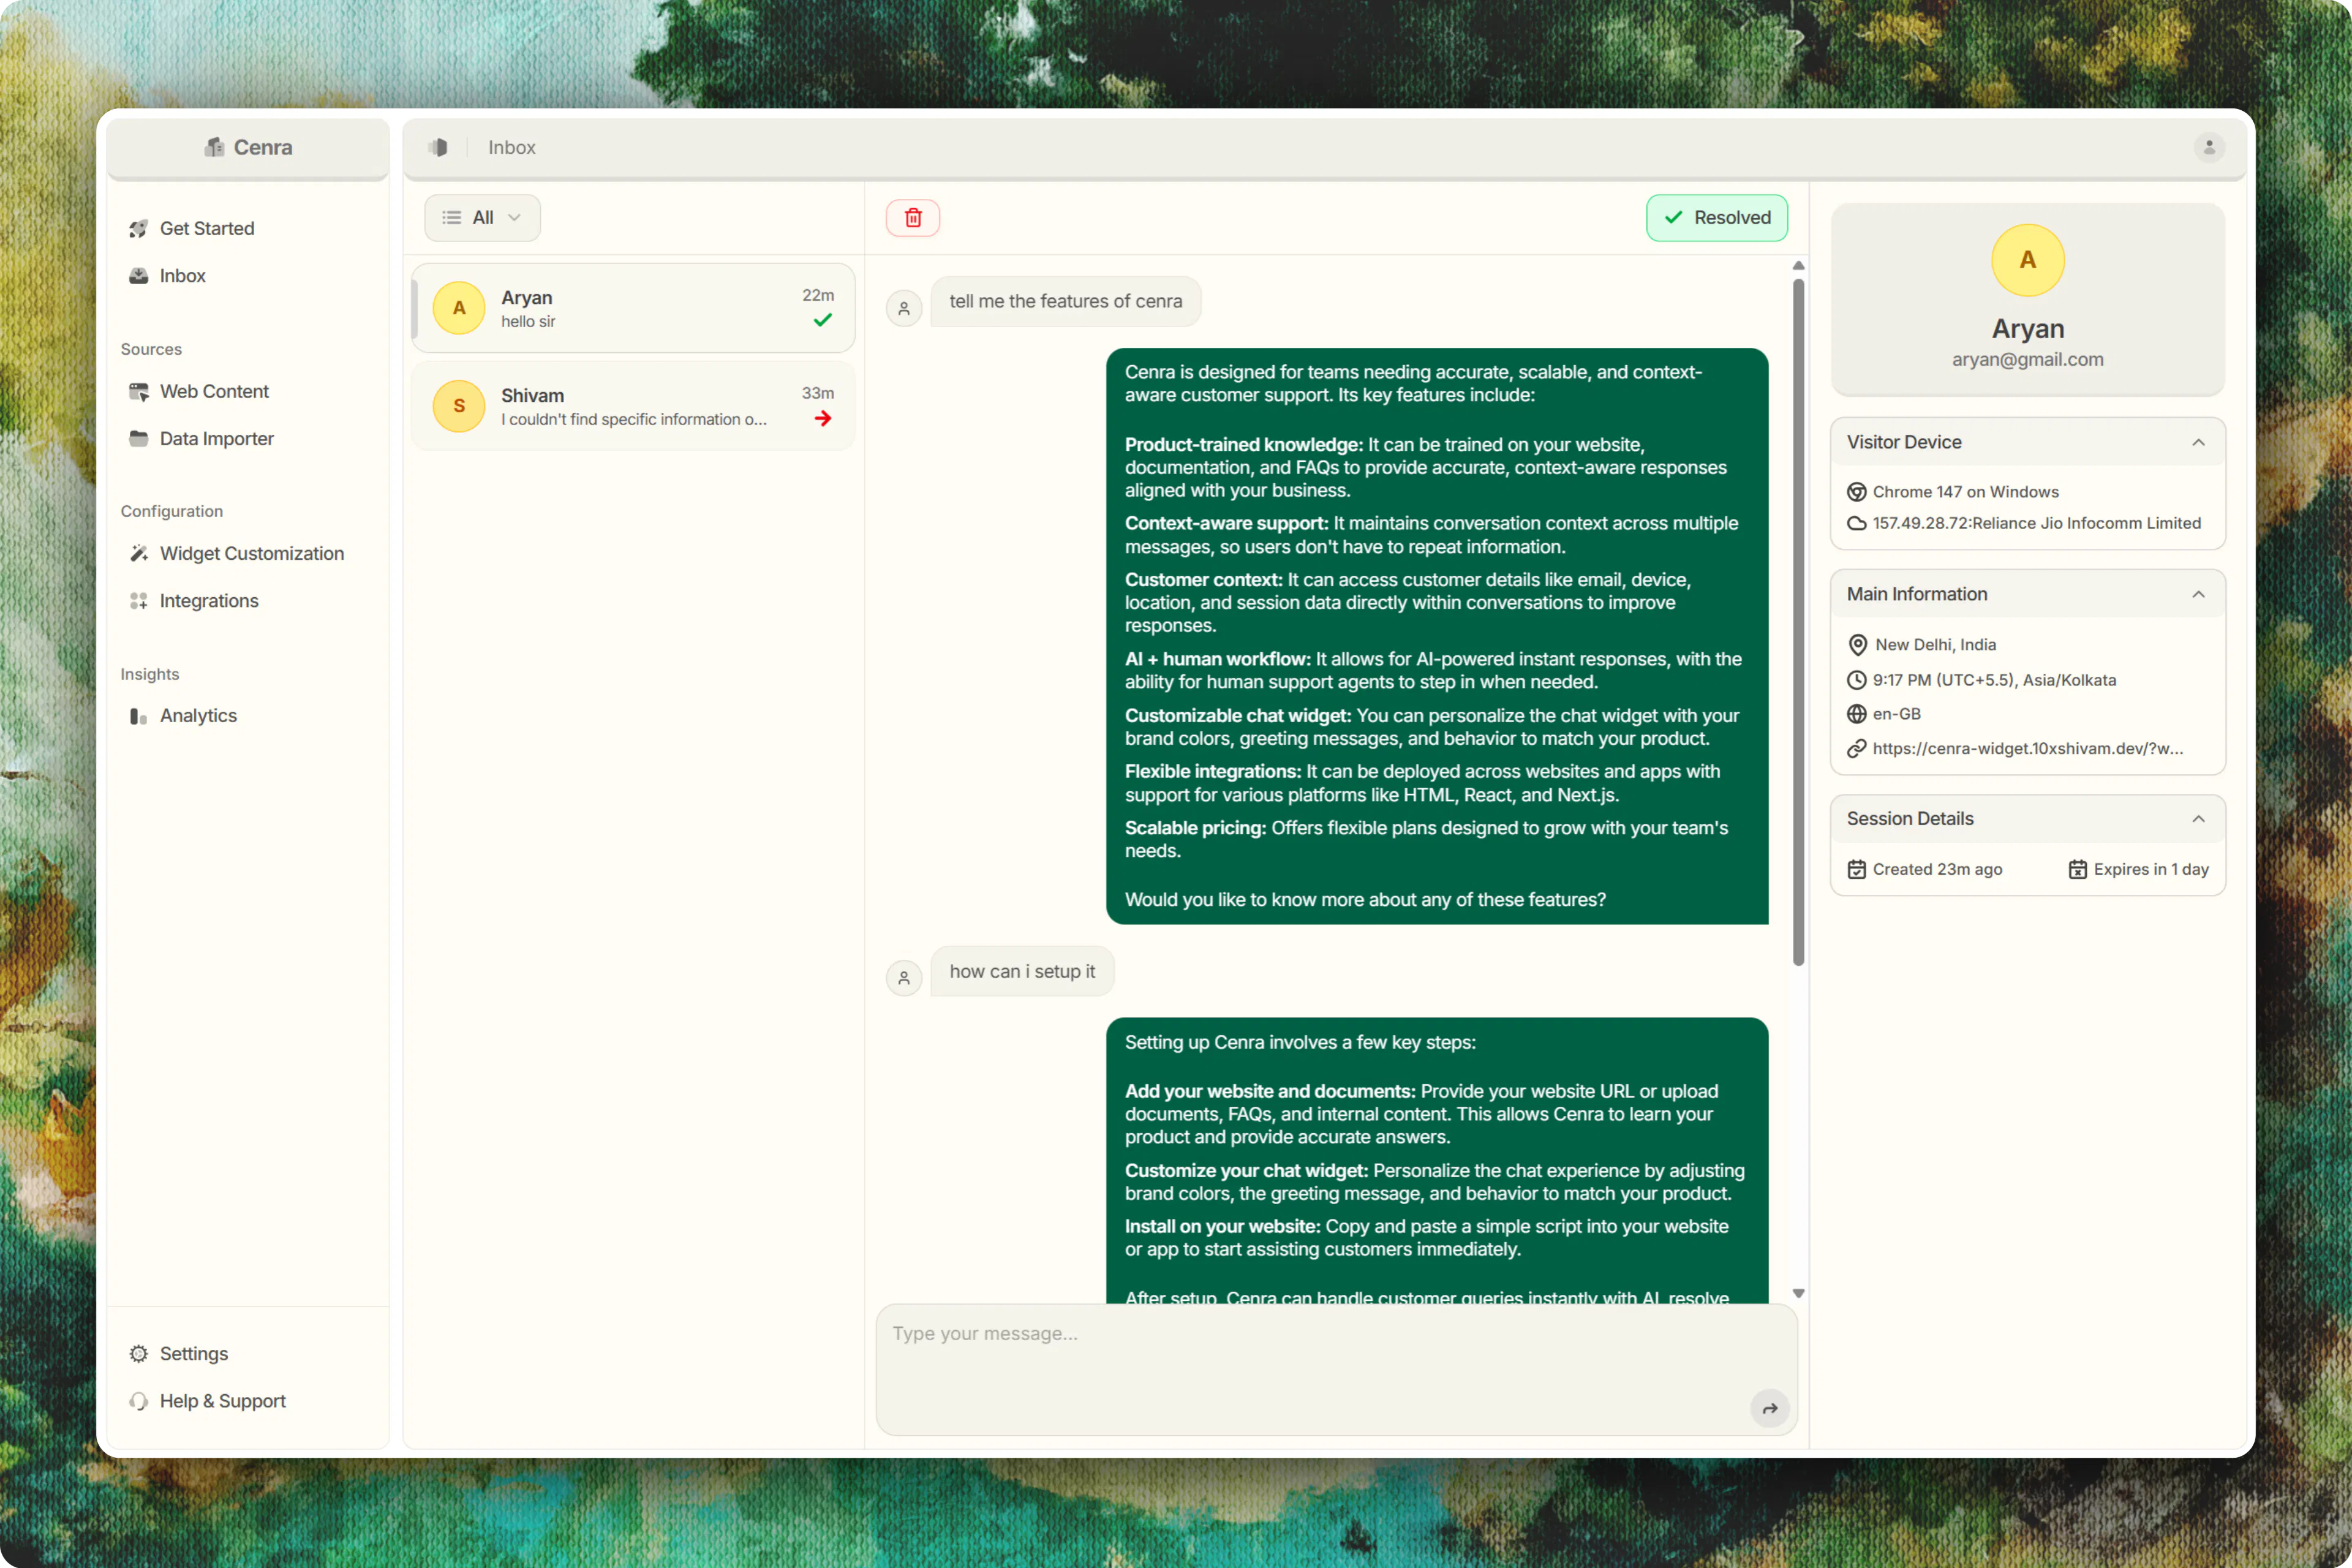Click the Inbox header title

click(x=512, y=147)
